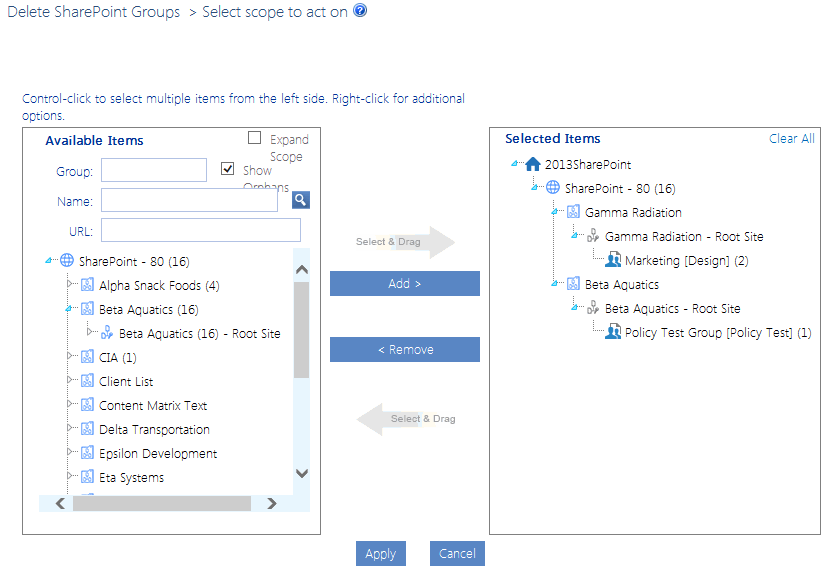Click the globe icon for SharePoint - 80 in Available Items
The height and width of the screenshot is (571, 831).
click(x=67, y=261)
